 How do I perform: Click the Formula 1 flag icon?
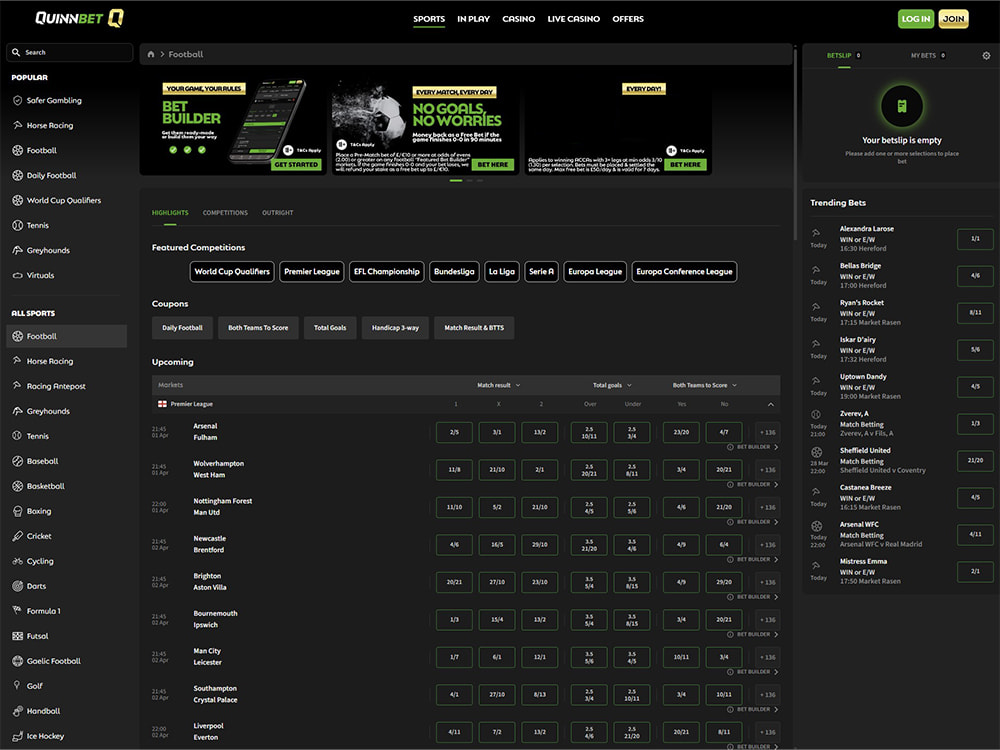coord(17,611)
